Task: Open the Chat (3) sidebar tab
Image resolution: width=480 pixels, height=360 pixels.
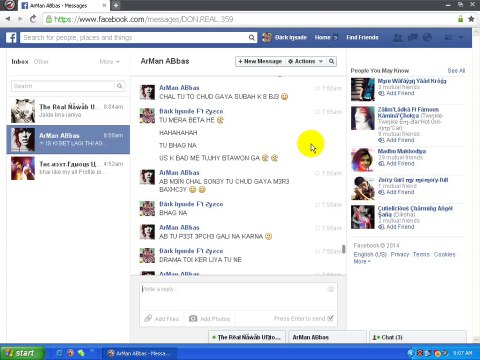Action: [x=418, y=337]
